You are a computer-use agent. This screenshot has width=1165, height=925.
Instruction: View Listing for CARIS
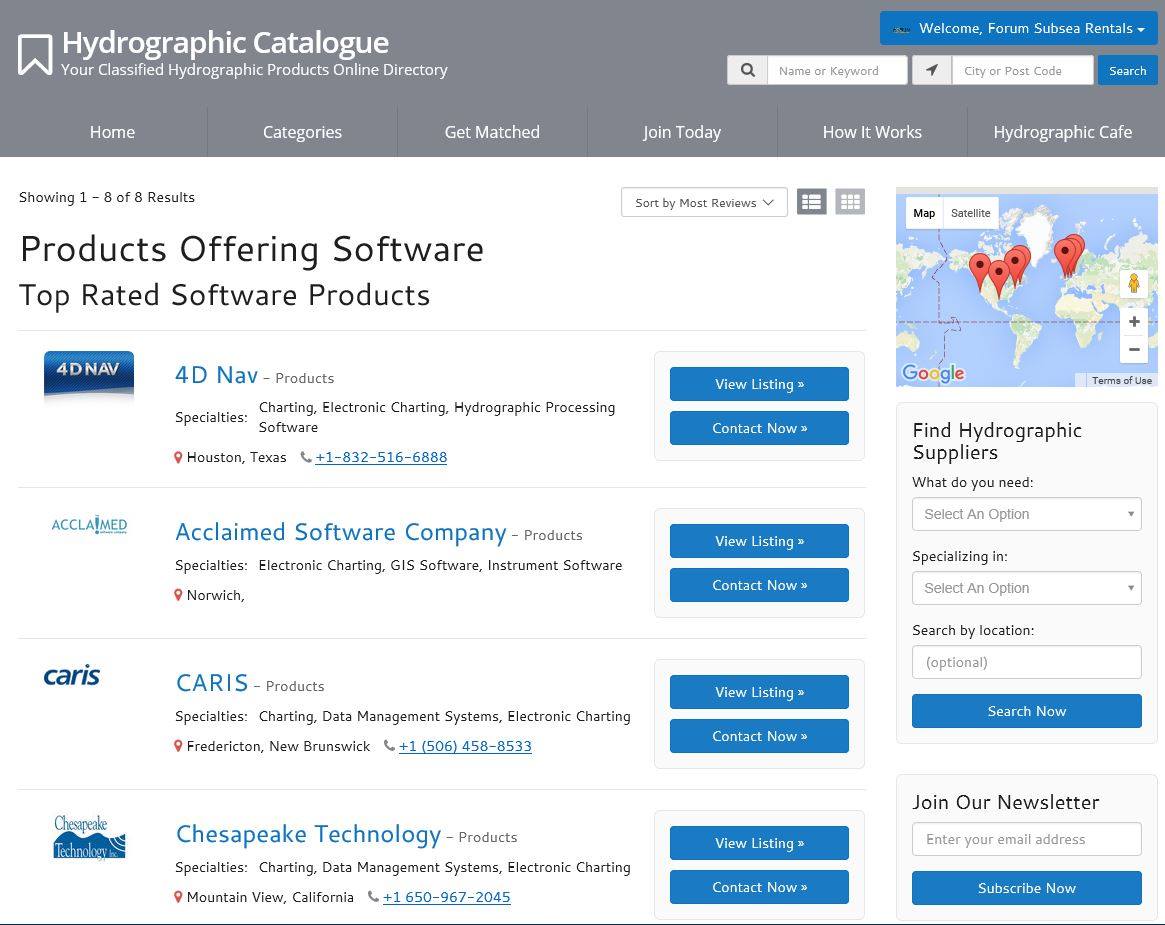point(759,692)
